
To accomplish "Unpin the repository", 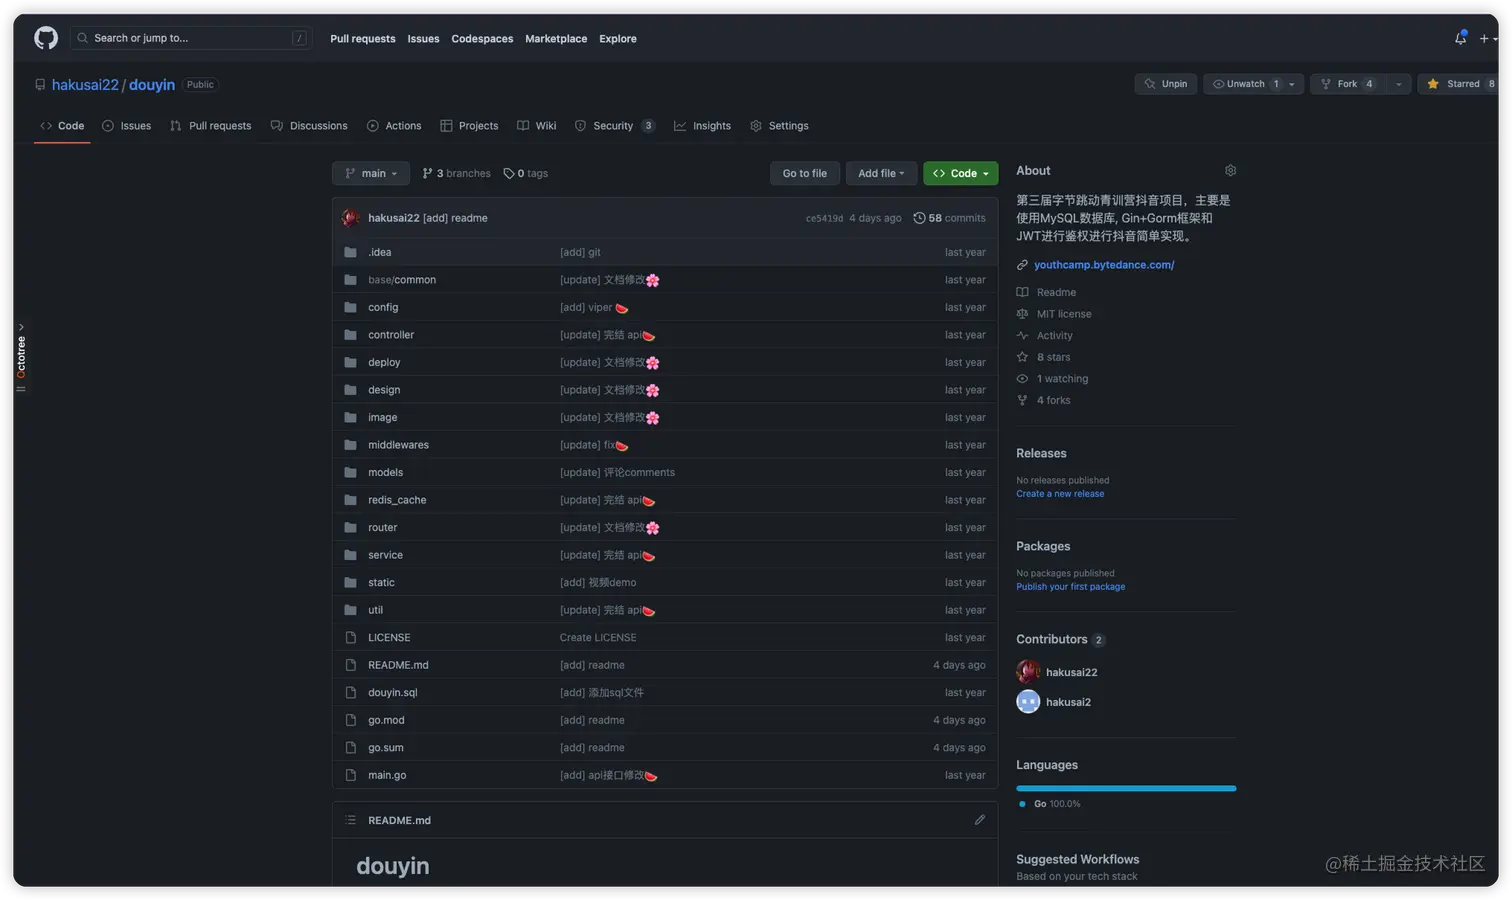I will pos(1165,84).
